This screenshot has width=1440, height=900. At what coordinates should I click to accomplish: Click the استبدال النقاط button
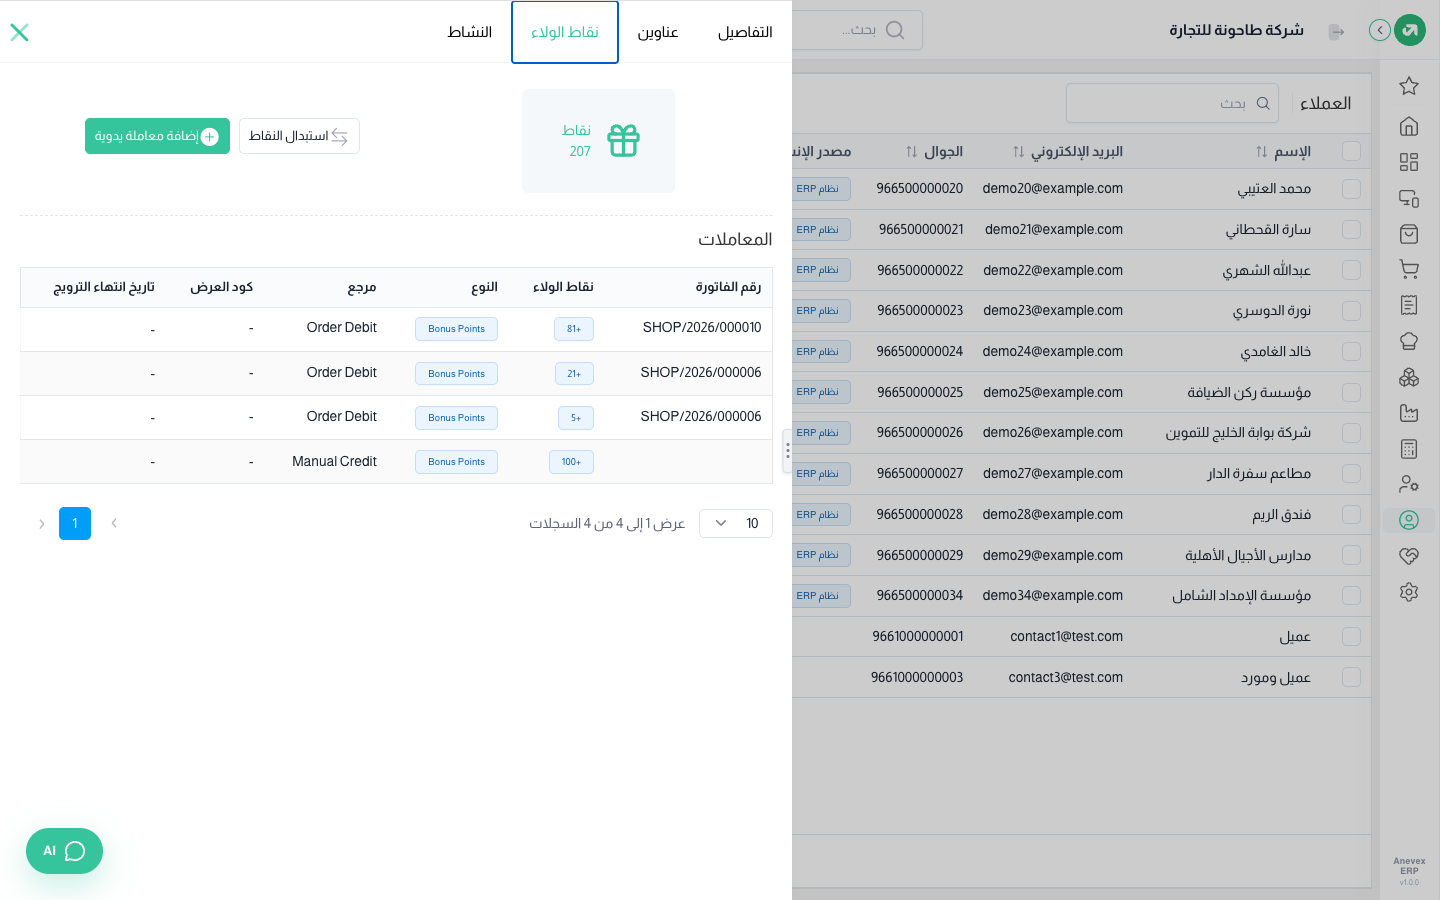pyautogui.click(x=299, y=136)
